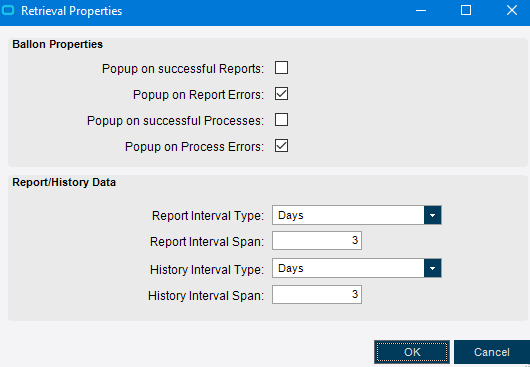530x367 pixels.
Task: Minimize the Retrieval Properties window
Action: point(421,11)
